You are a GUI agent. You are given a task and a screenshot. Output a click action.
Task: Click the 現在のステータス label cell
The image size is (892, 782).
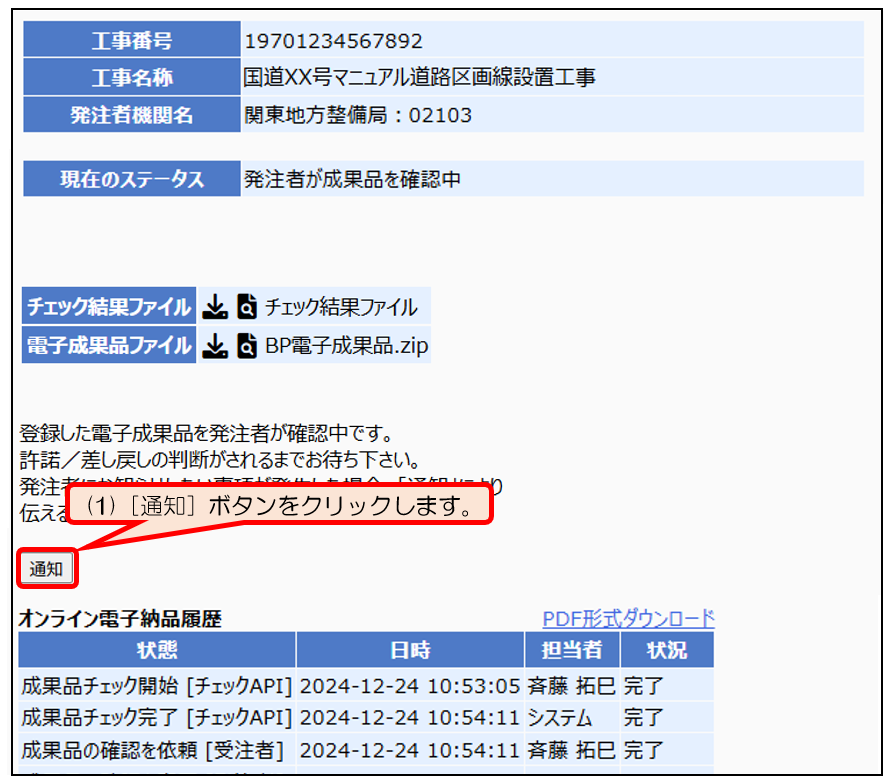[x=131, y=180]
